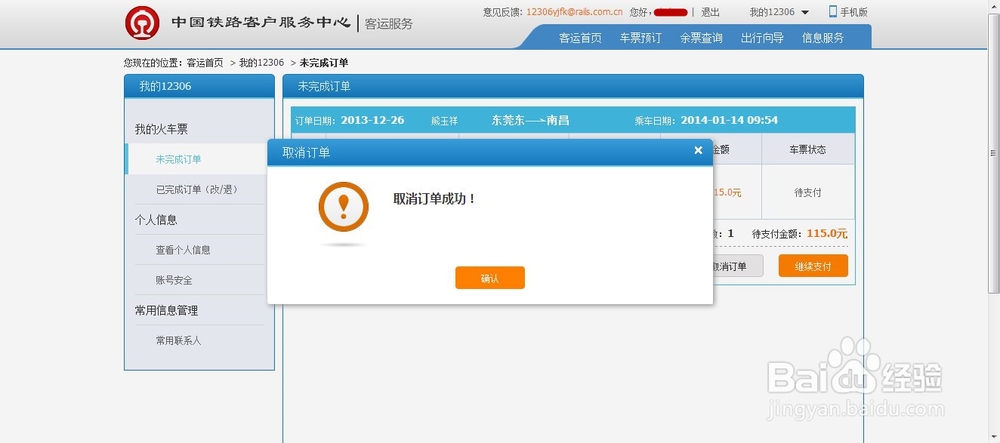Click 我的12306 in the breadcrumb
The height and width of the screenshot is (443, 1000).
point(261,62)
